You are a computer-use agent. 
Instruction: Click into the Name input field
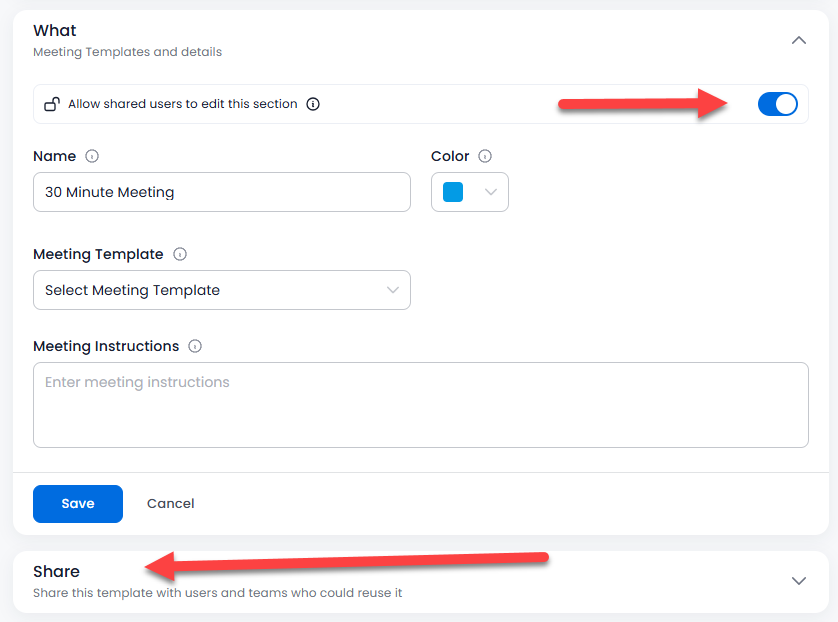point(221,192)
